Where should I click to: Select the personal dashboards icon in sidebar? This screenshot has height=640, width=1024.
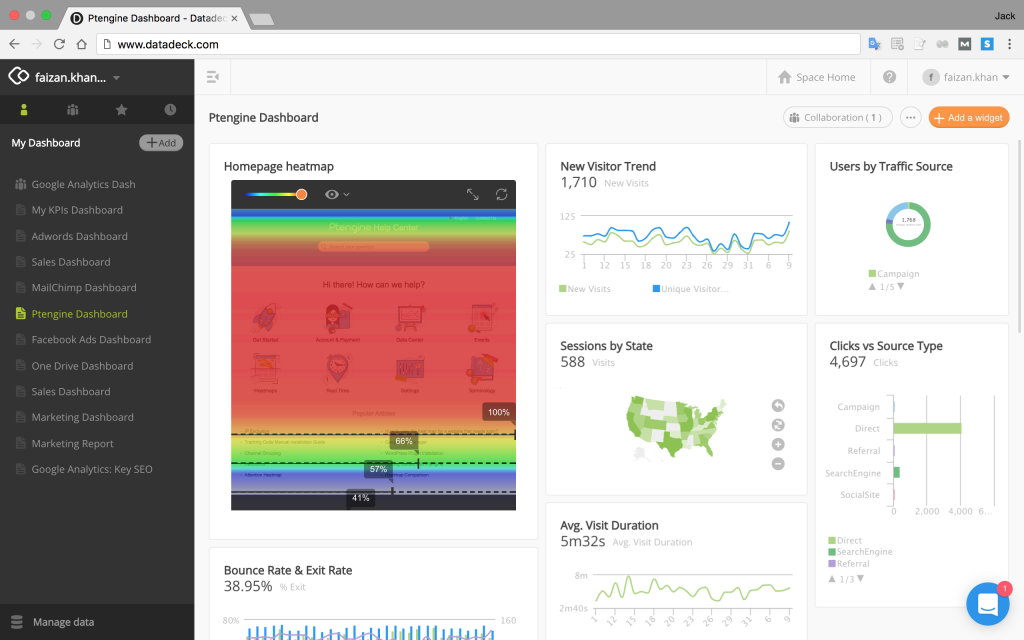click(23, 110)
